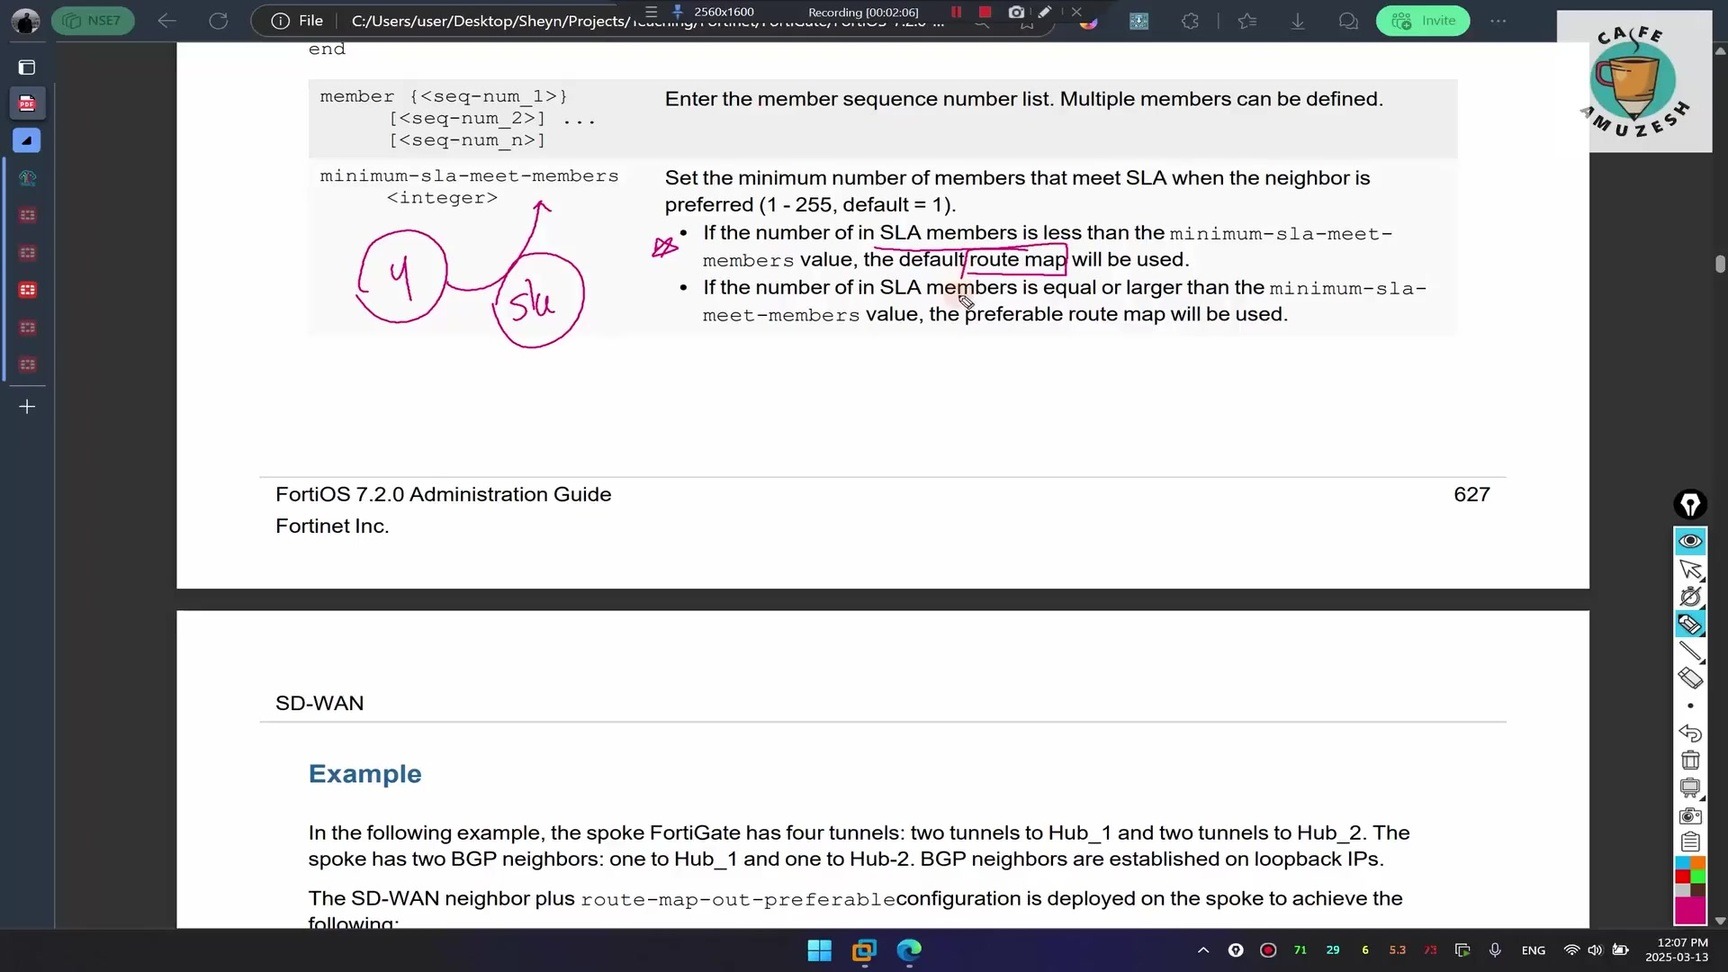The width and height of the screenshot is (1728, 972).
Task: Click the green Invite button
Action: click(1423, 20)
